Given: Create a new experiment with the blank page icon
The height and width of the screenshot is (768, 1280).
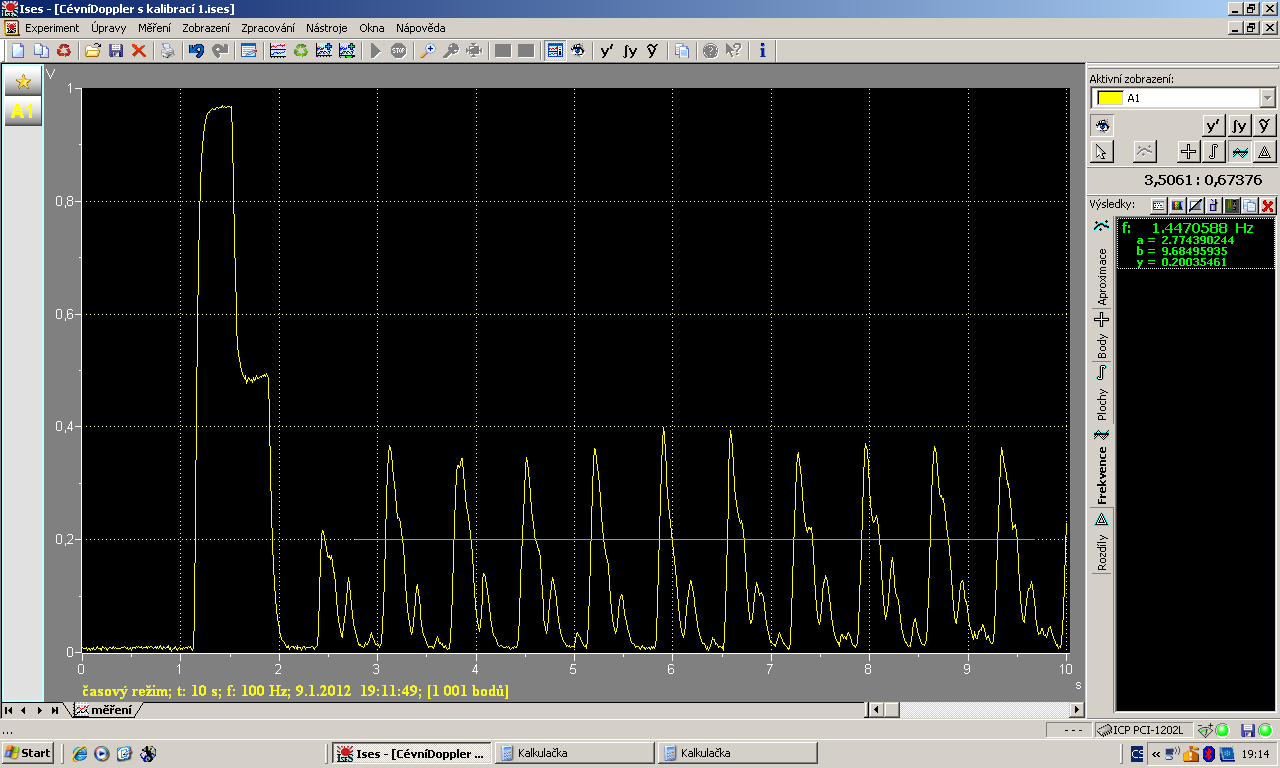Looking at the screenshot, I should tap(17, 50).
